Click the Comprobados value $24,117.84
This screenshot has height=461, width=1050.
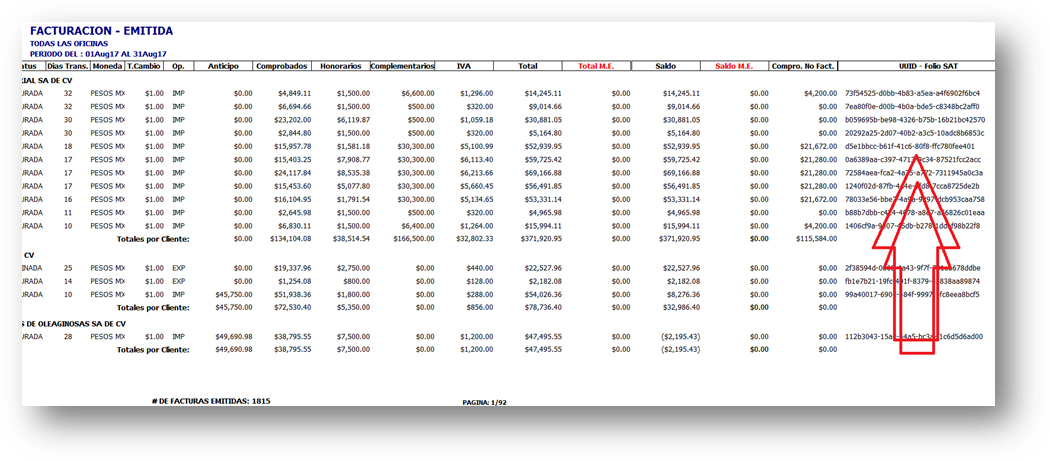tap(291, 173)
